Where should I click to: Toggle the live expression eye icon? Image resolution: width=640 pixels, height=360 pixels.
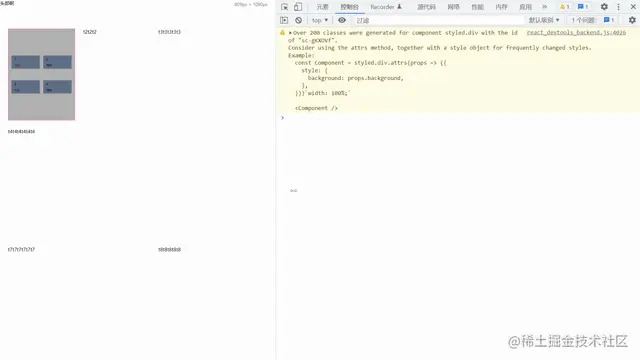342,20
